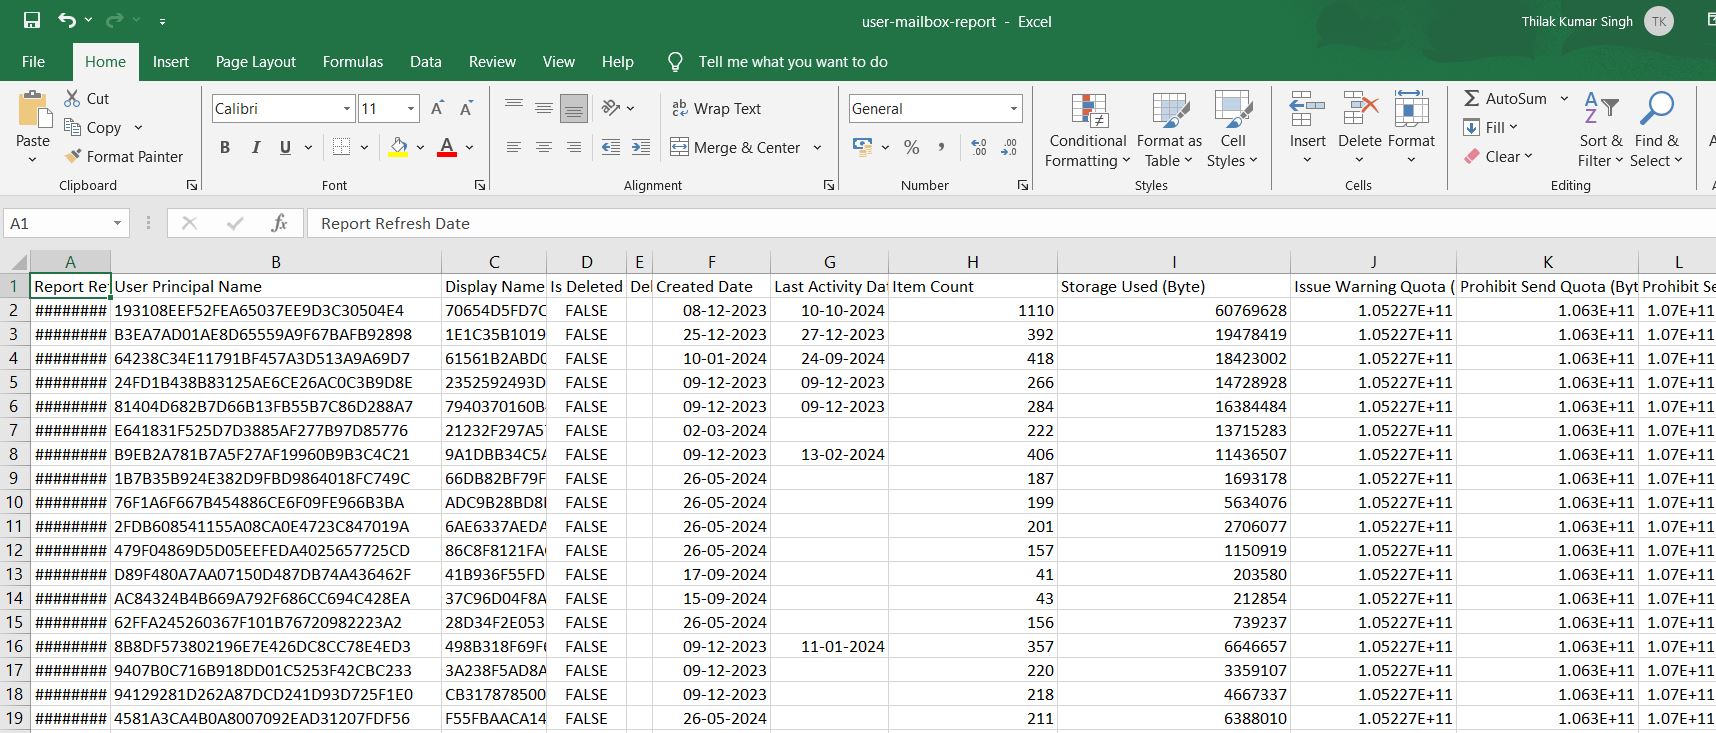This screenshot has height=733, width=1716.
Task: Switch to the Formulas ribbon tab
Action: [352, 62]
